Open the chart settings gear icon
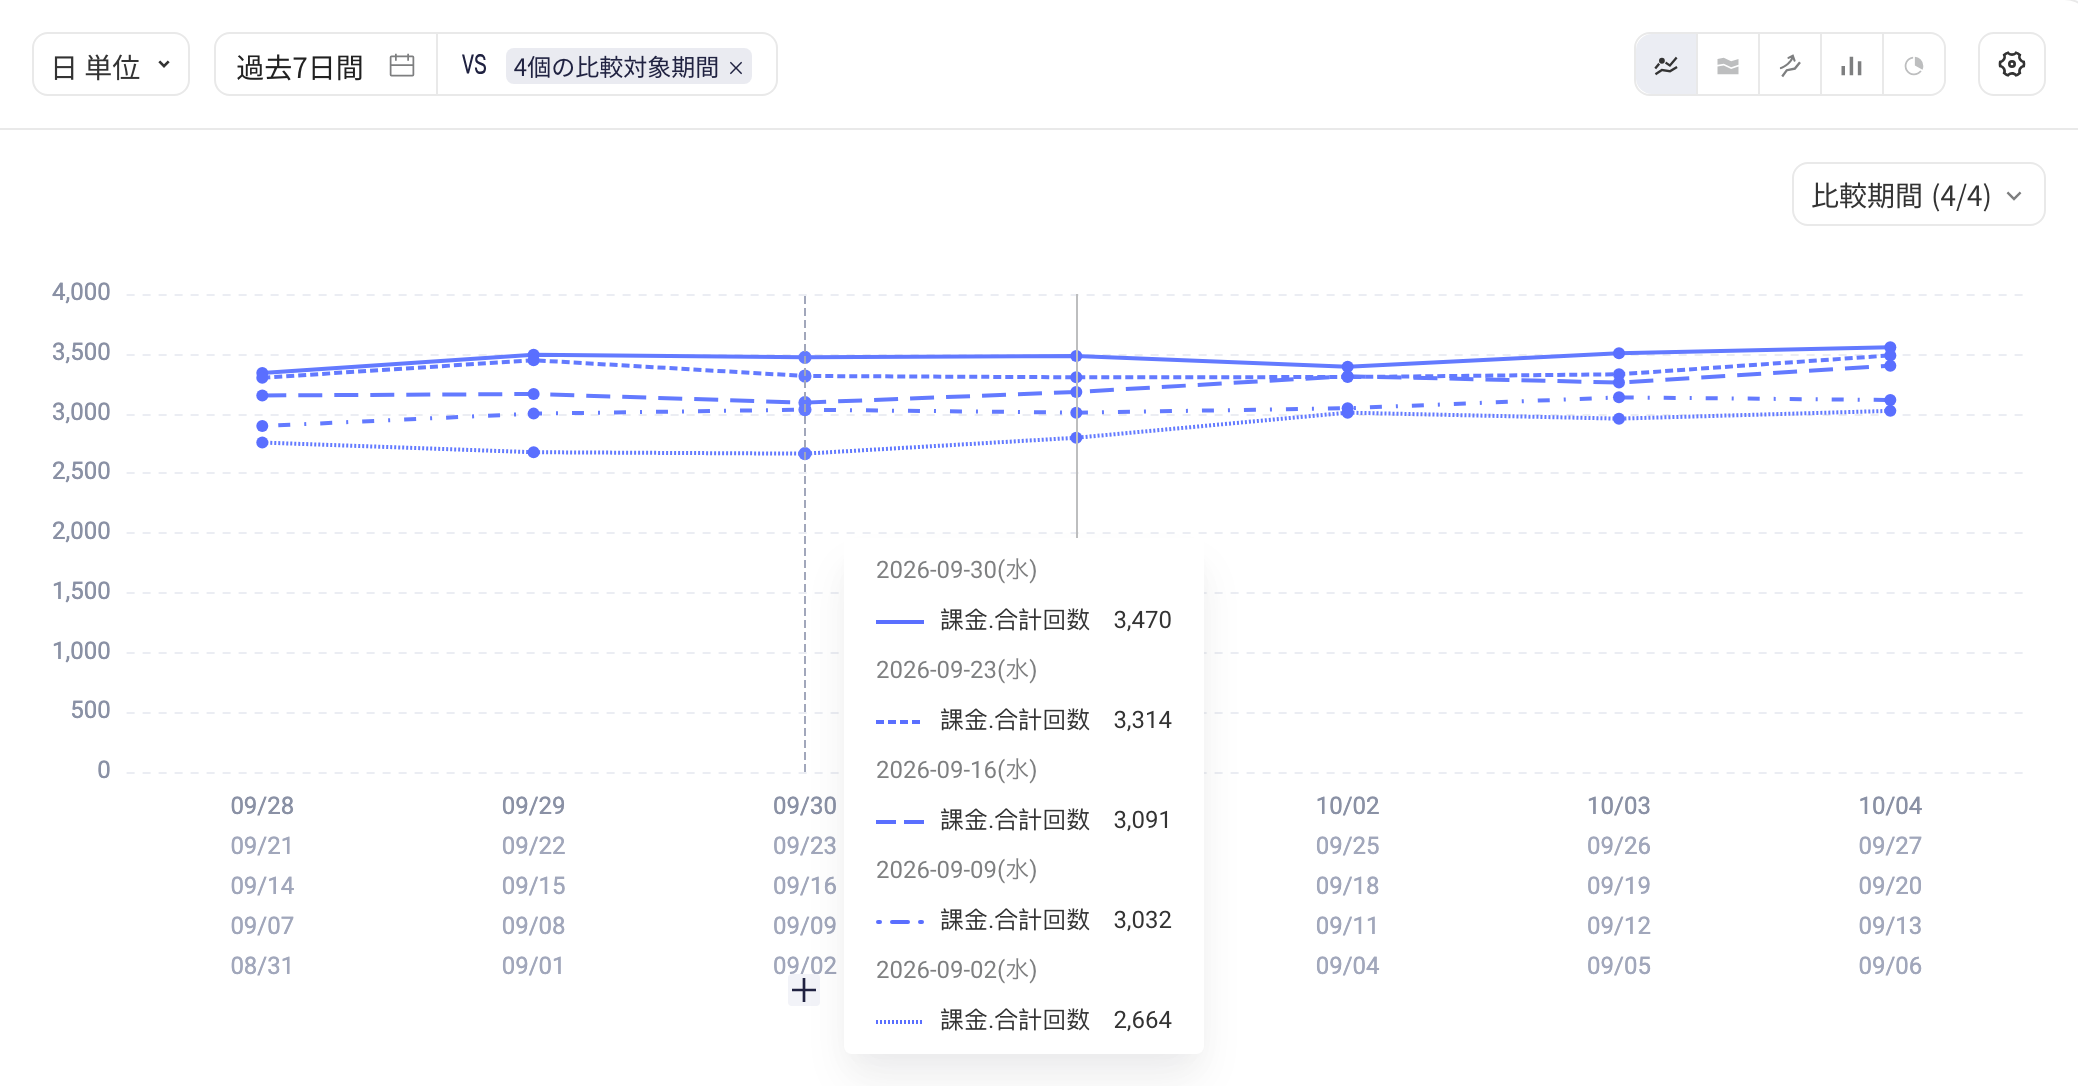Viewport: 2078px width, 1086px height. (2012, 64)
